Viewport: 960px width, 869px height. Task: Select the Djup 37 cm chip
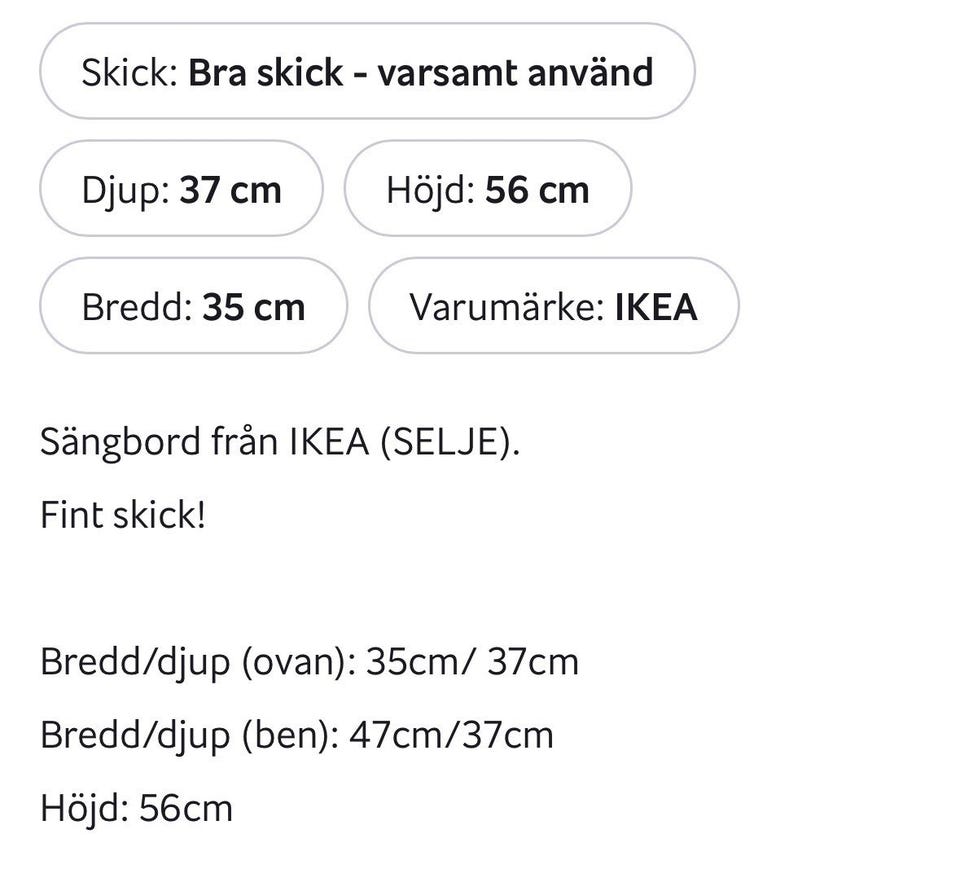[x=181, y=189]
